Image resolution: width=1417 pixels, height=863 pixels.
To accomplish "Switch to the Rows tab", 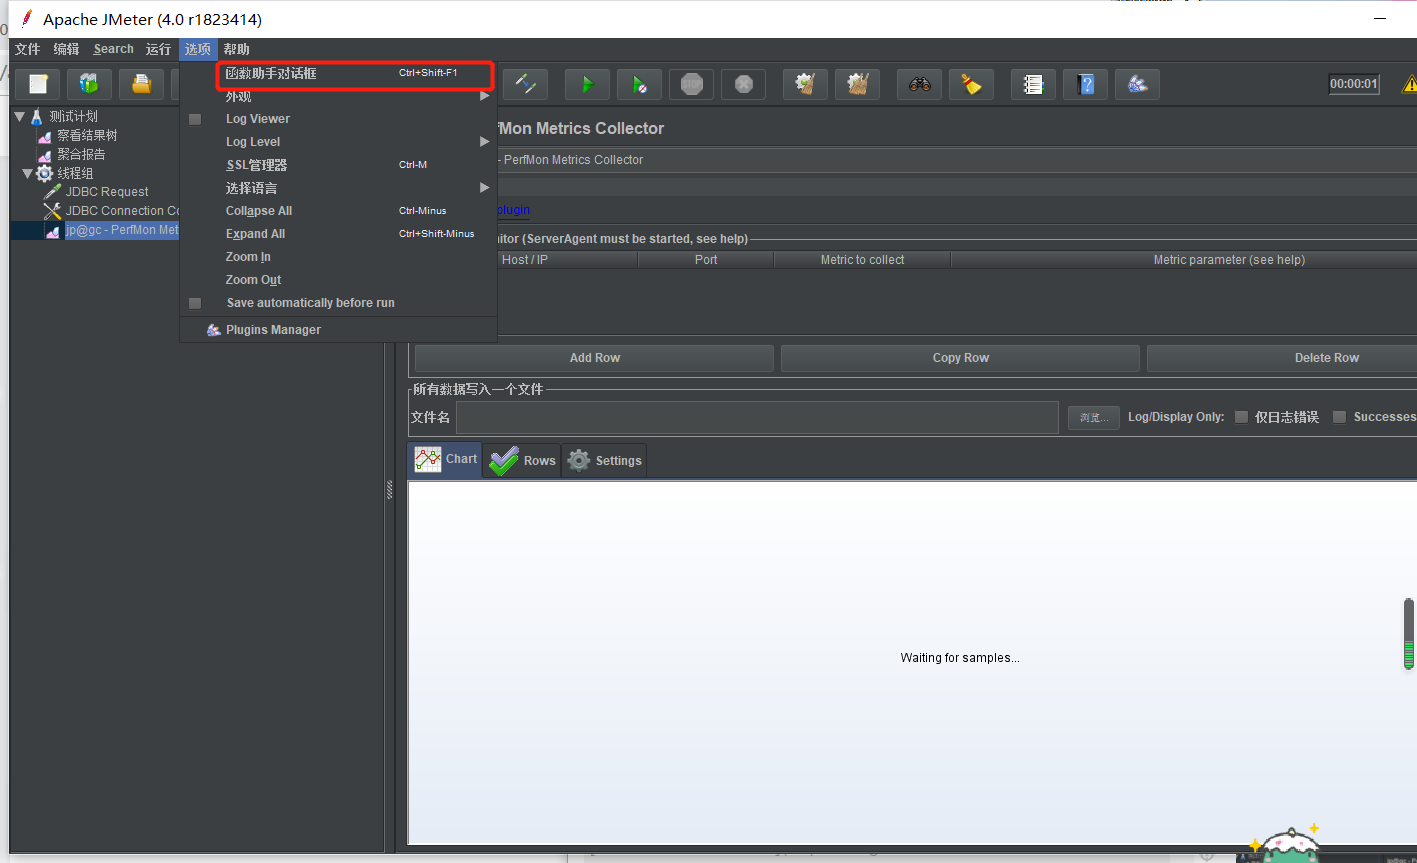I will 522,461.
